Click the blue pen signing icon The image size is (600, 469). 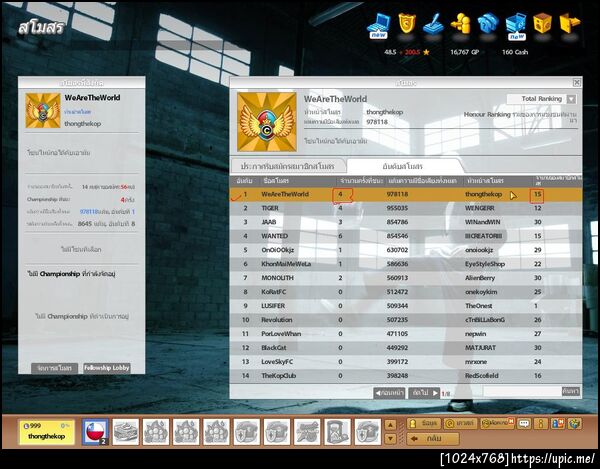coord(434,24)
